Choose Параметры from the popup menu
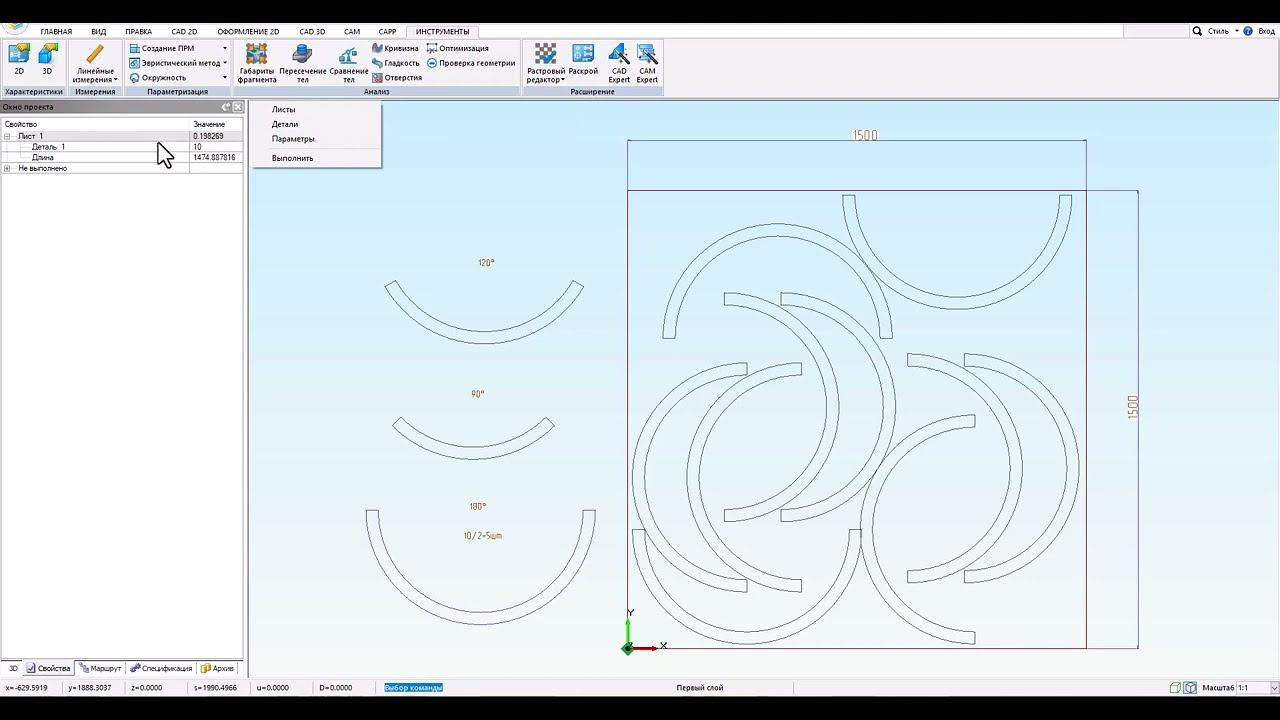Screen dimensions: 1280x720 click(x=293, y=139)
